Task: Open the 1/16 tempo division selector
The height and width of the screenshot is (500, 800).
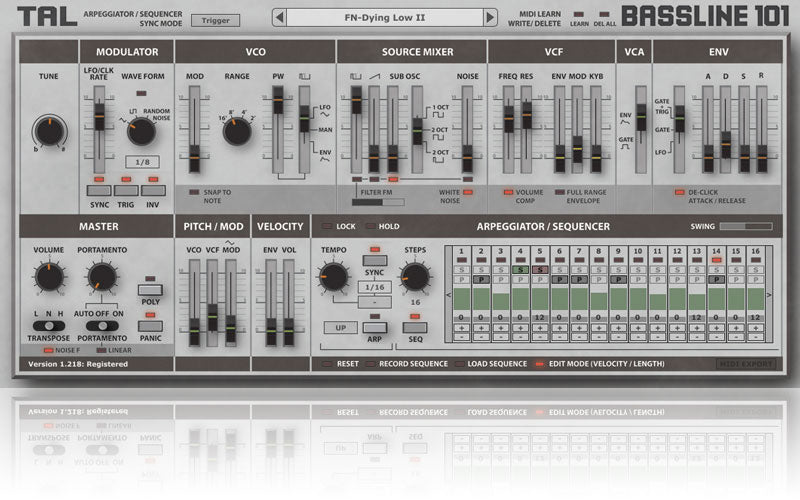Action: coord(375,287)
